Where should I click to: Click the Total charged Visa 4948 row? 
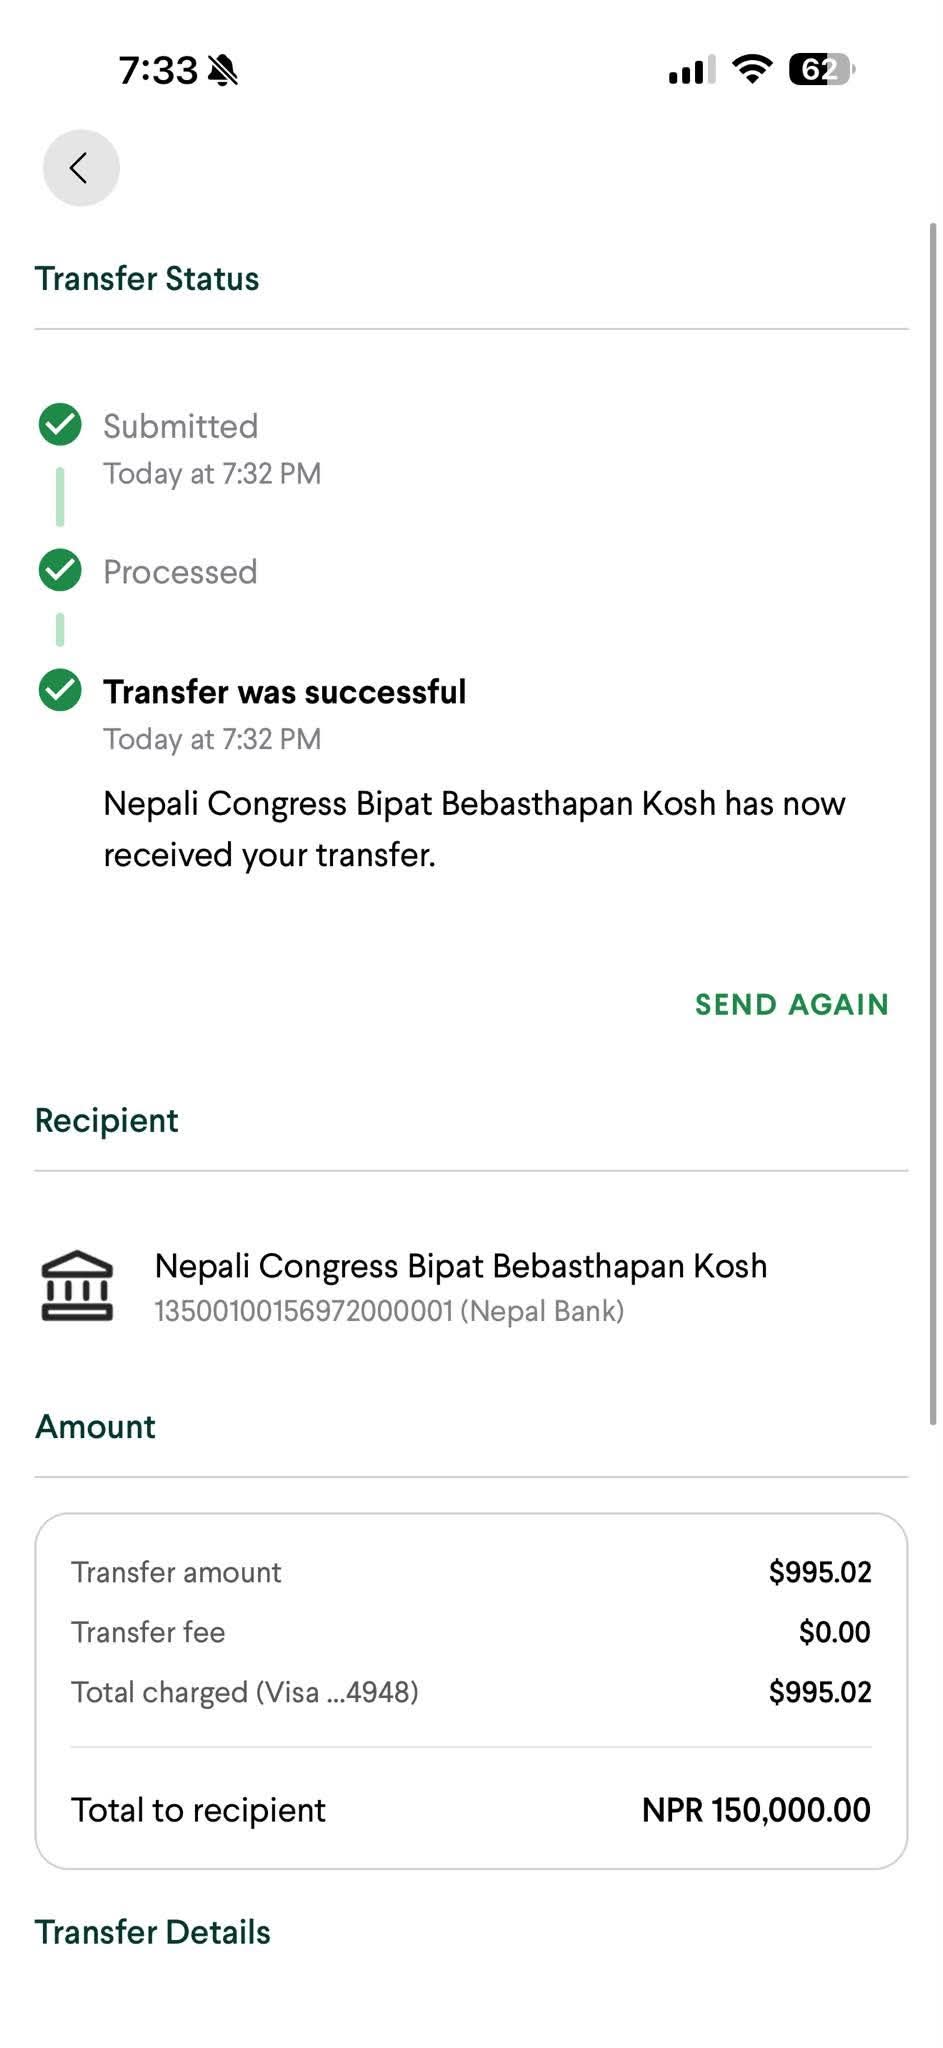point(471,1692)
